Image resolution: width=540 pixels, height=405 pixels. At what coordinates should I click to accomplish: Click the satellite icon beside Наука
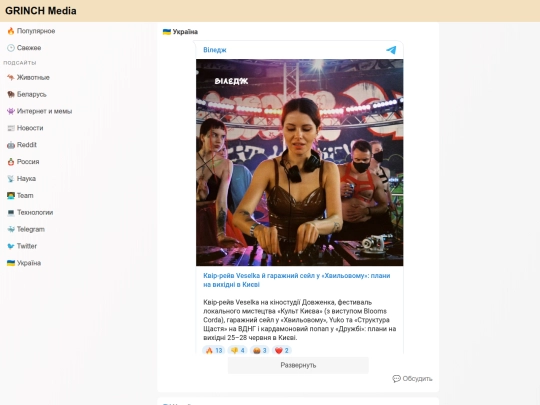pos(11,179)
